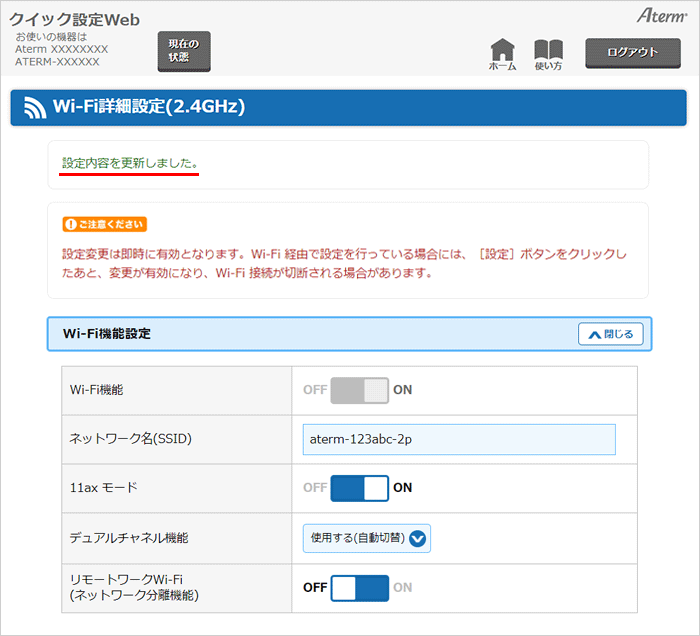Open the デュアルチャネル機能 dropdown
This screenshot has height=636, width=700.
click(x=367, y=538)
